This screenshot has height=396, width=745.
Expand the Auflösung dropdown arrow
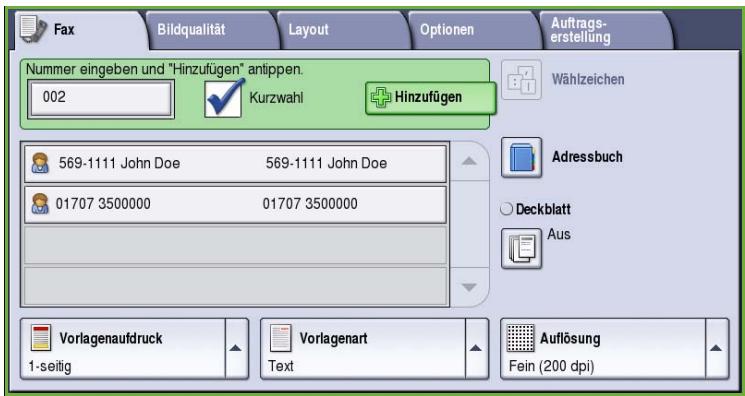click(x=716, y=348)
